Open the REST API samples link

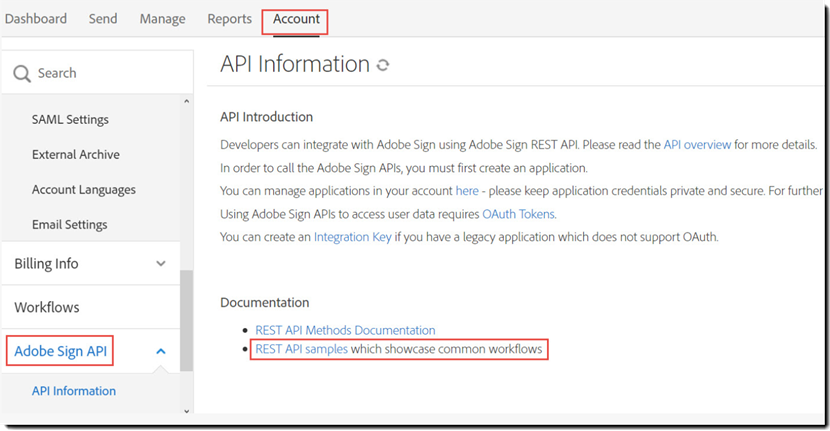point(301,349)
